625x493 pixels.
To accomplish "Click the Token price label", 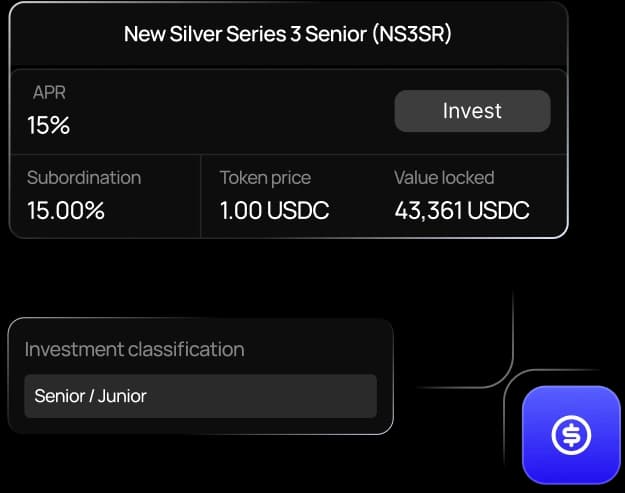I will point(265,178).
